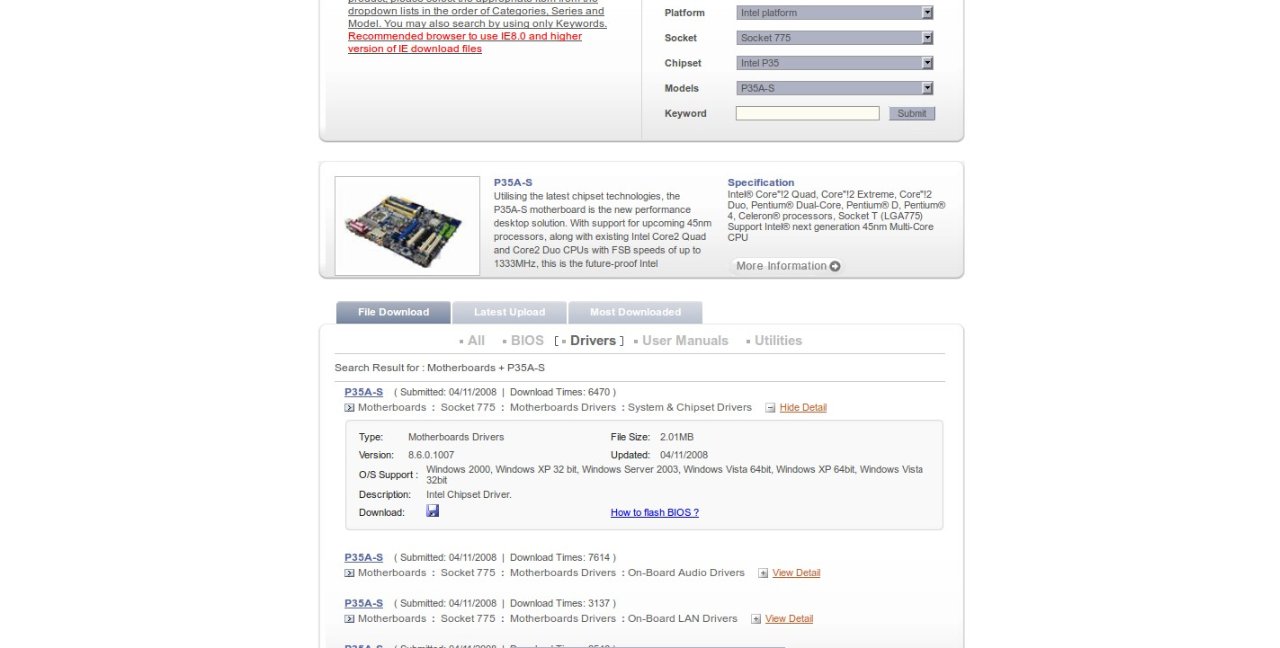
Task: Filter results by User Manuals
Action: coord(684,341)
